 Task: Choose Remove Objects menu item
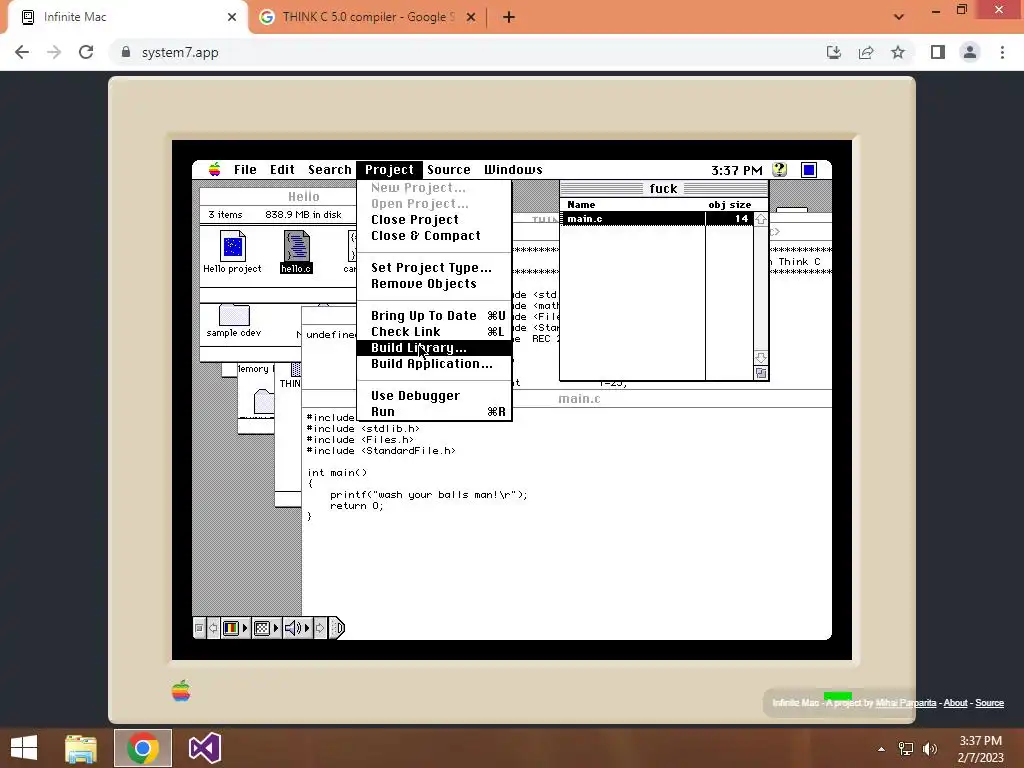point(434,284)
